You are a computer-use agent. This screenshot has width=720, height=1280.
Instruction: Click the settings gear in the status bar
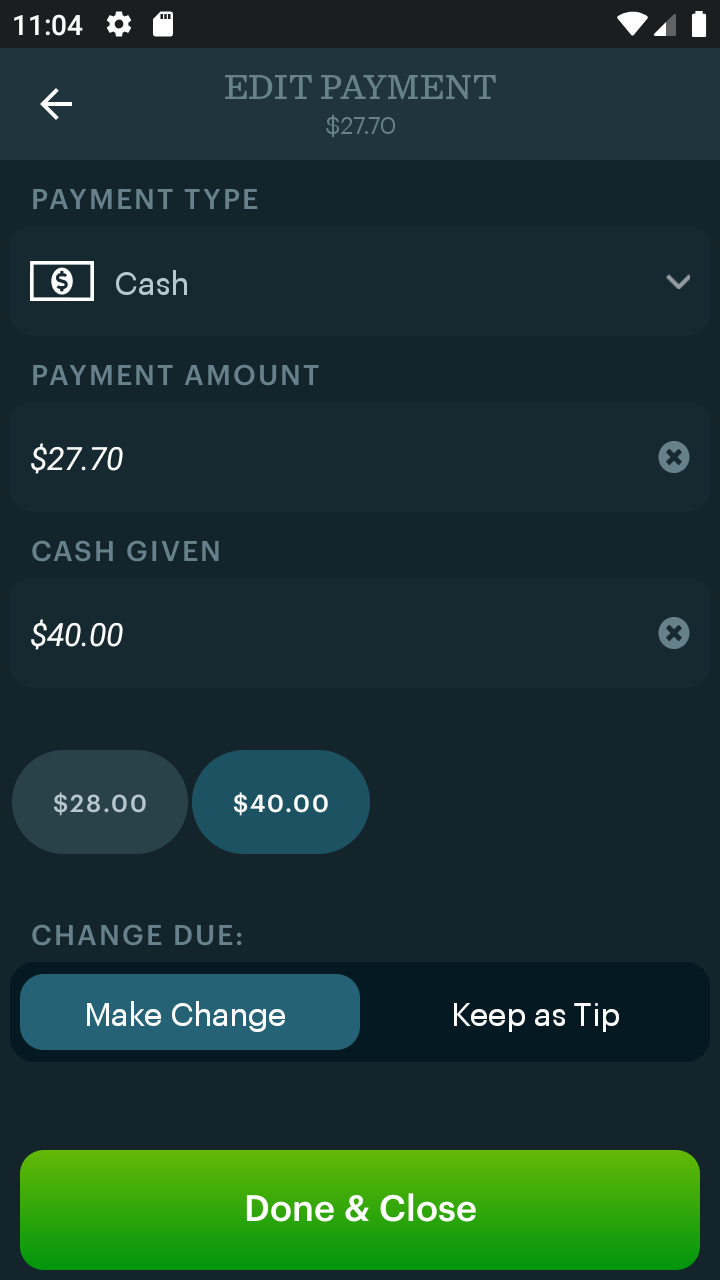click(118, 24)
